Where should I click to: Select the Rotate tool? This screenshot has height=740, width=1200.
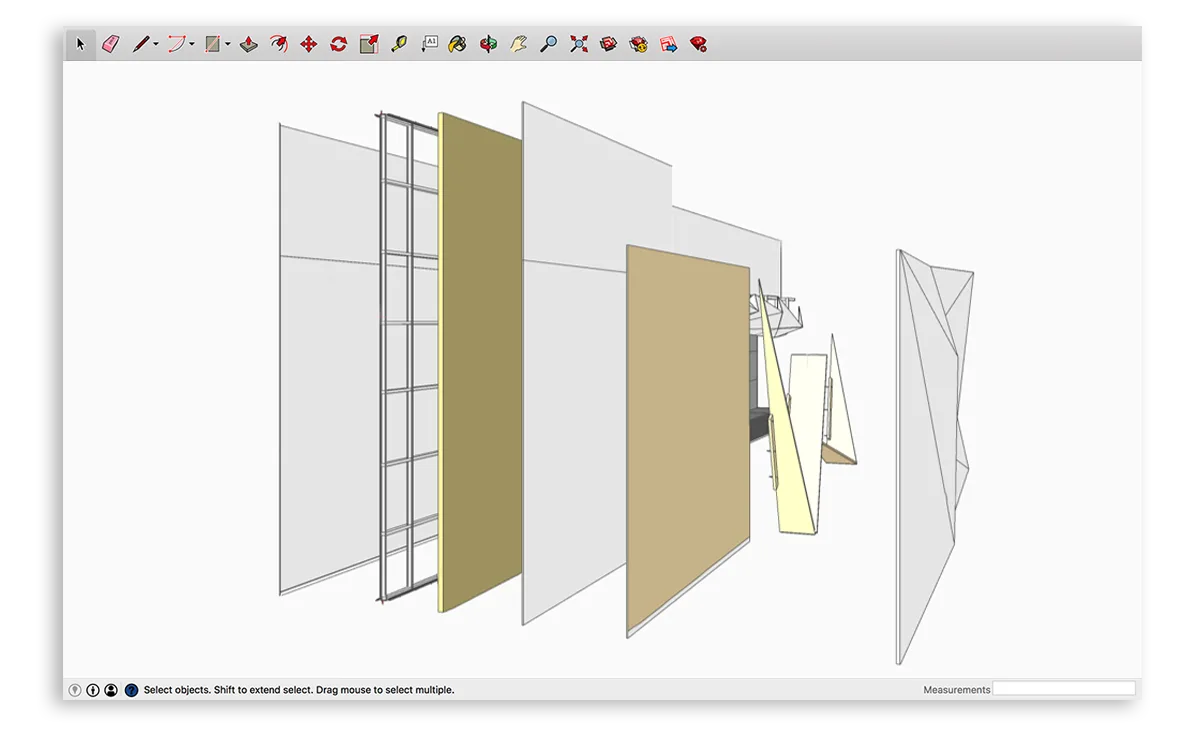pos(339,44)
